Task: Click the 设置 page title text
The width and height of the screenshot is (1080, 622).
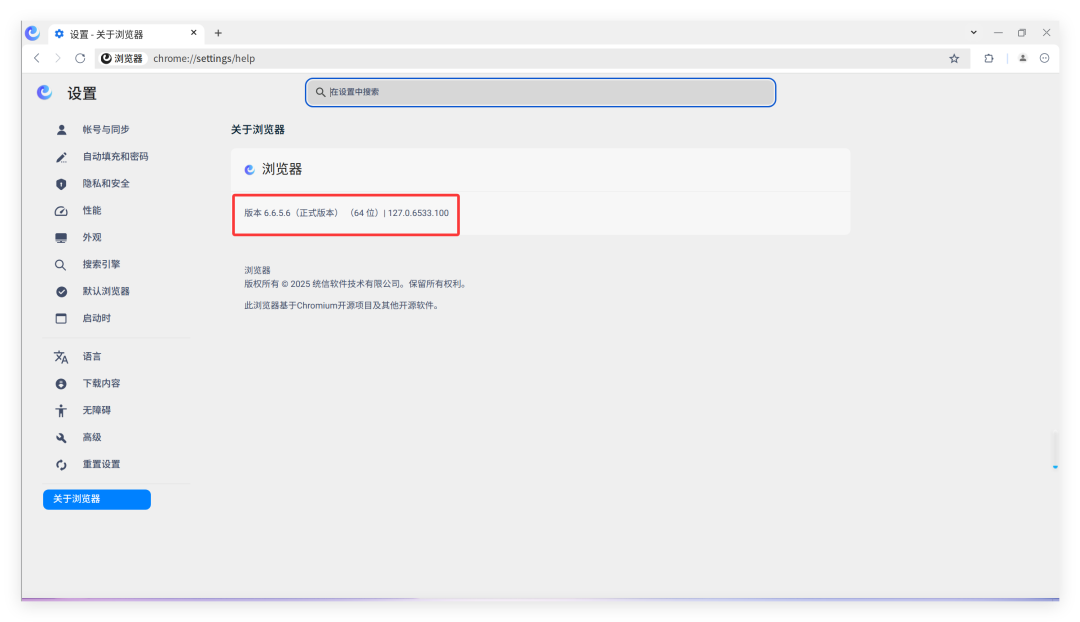Action: [x=82, y=94]
